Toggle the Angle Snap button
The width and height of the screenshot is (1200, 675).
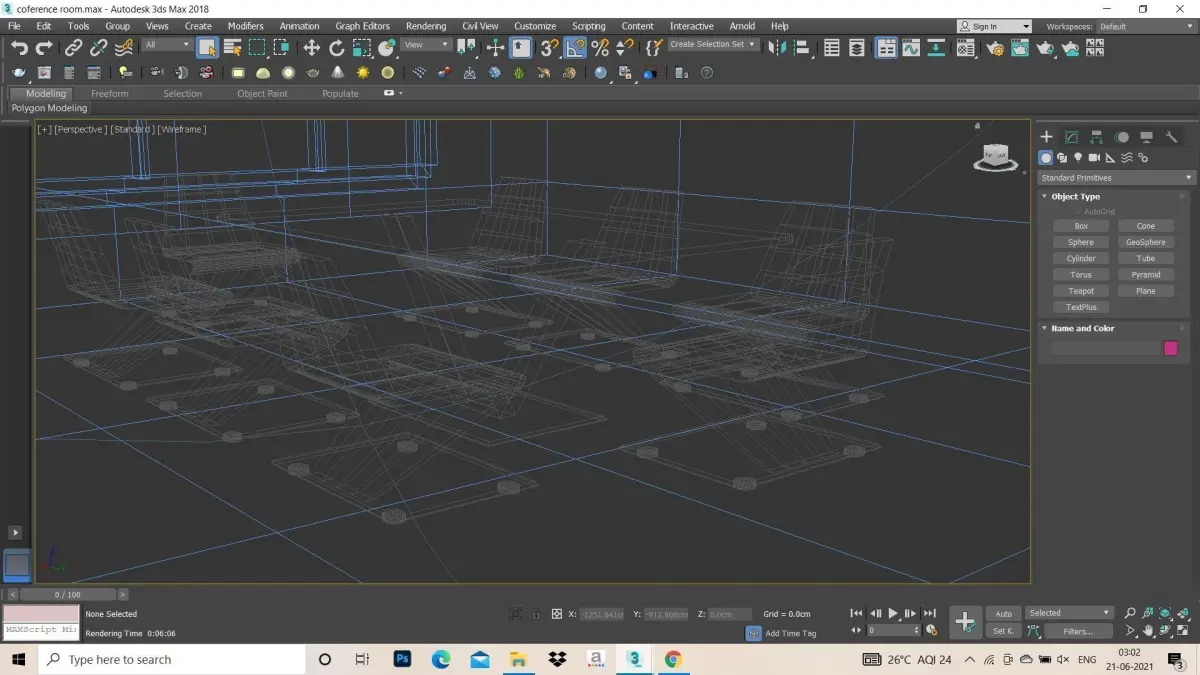coord(575,47)
